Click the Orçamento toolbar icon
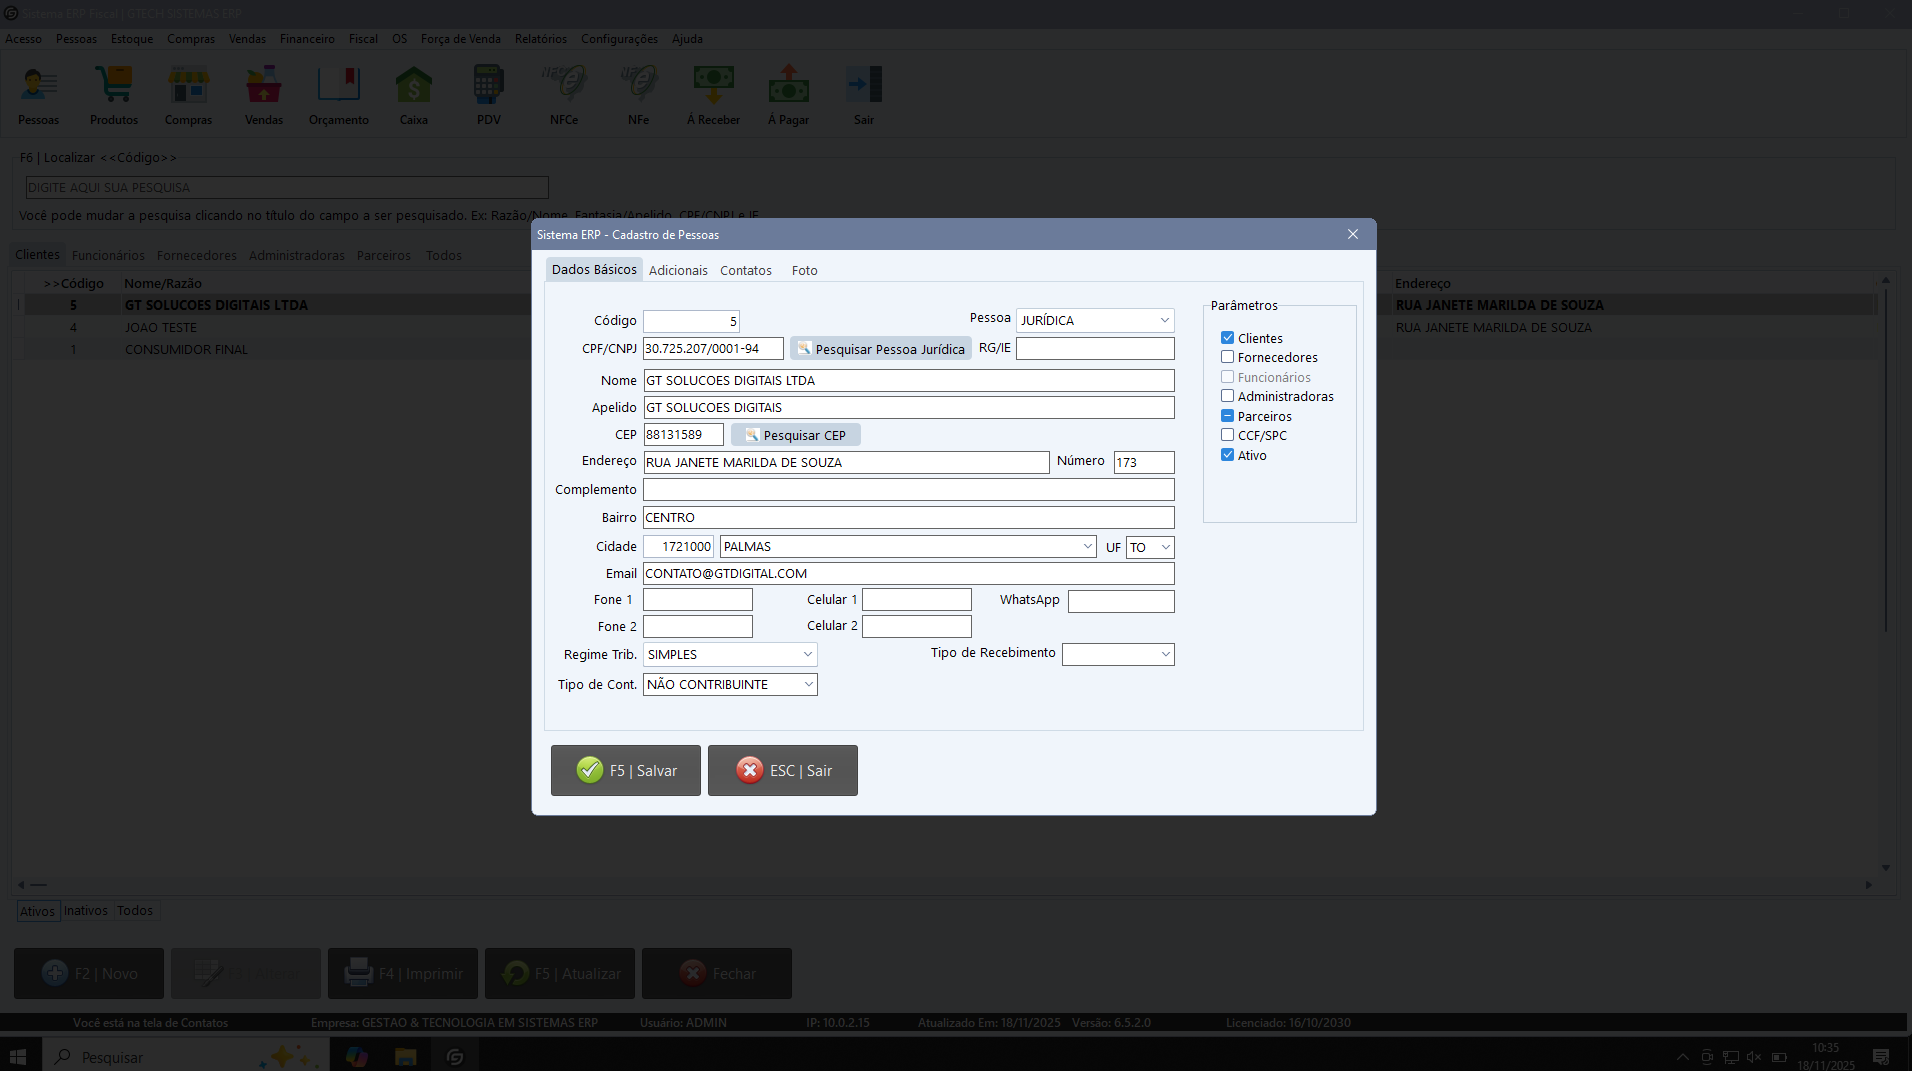Screen dimensions: 1912x1071 338,86
